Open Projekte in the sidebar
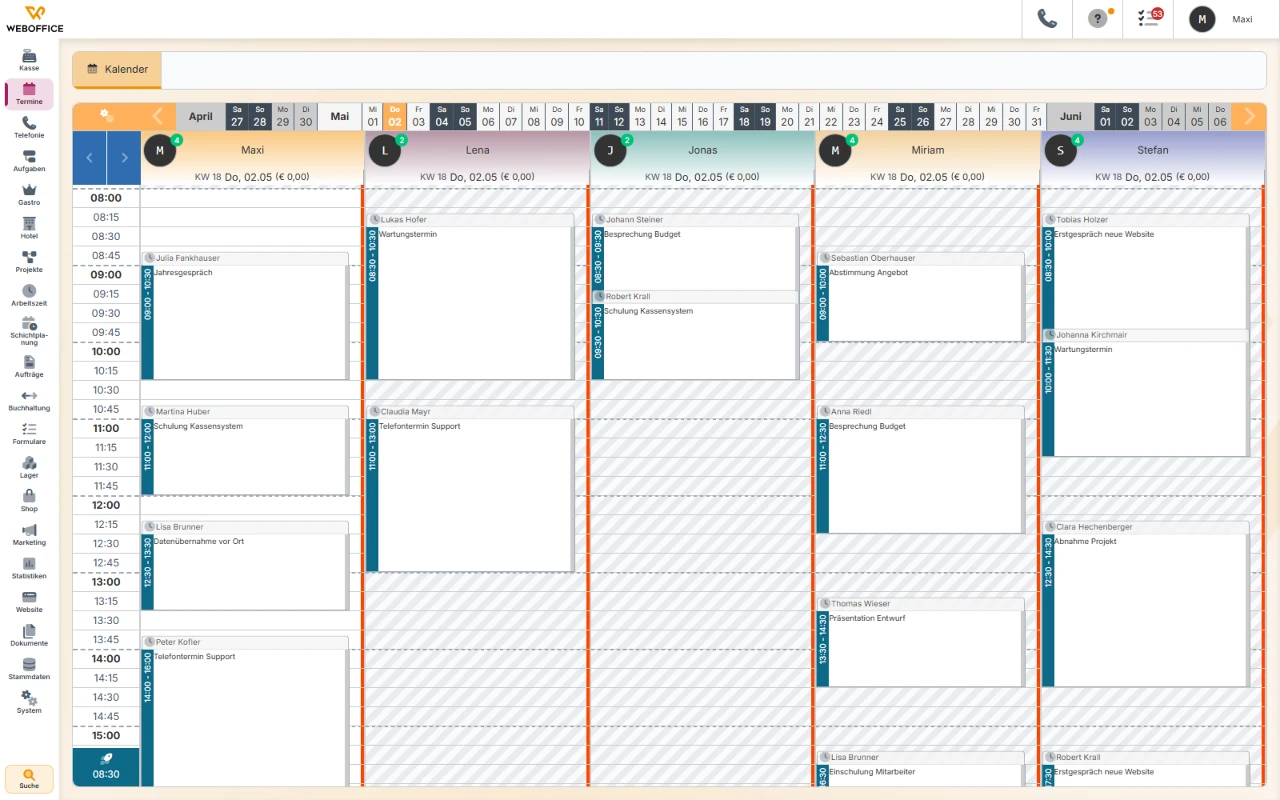This screenshot has height=800, width=1280. [29, 262]
